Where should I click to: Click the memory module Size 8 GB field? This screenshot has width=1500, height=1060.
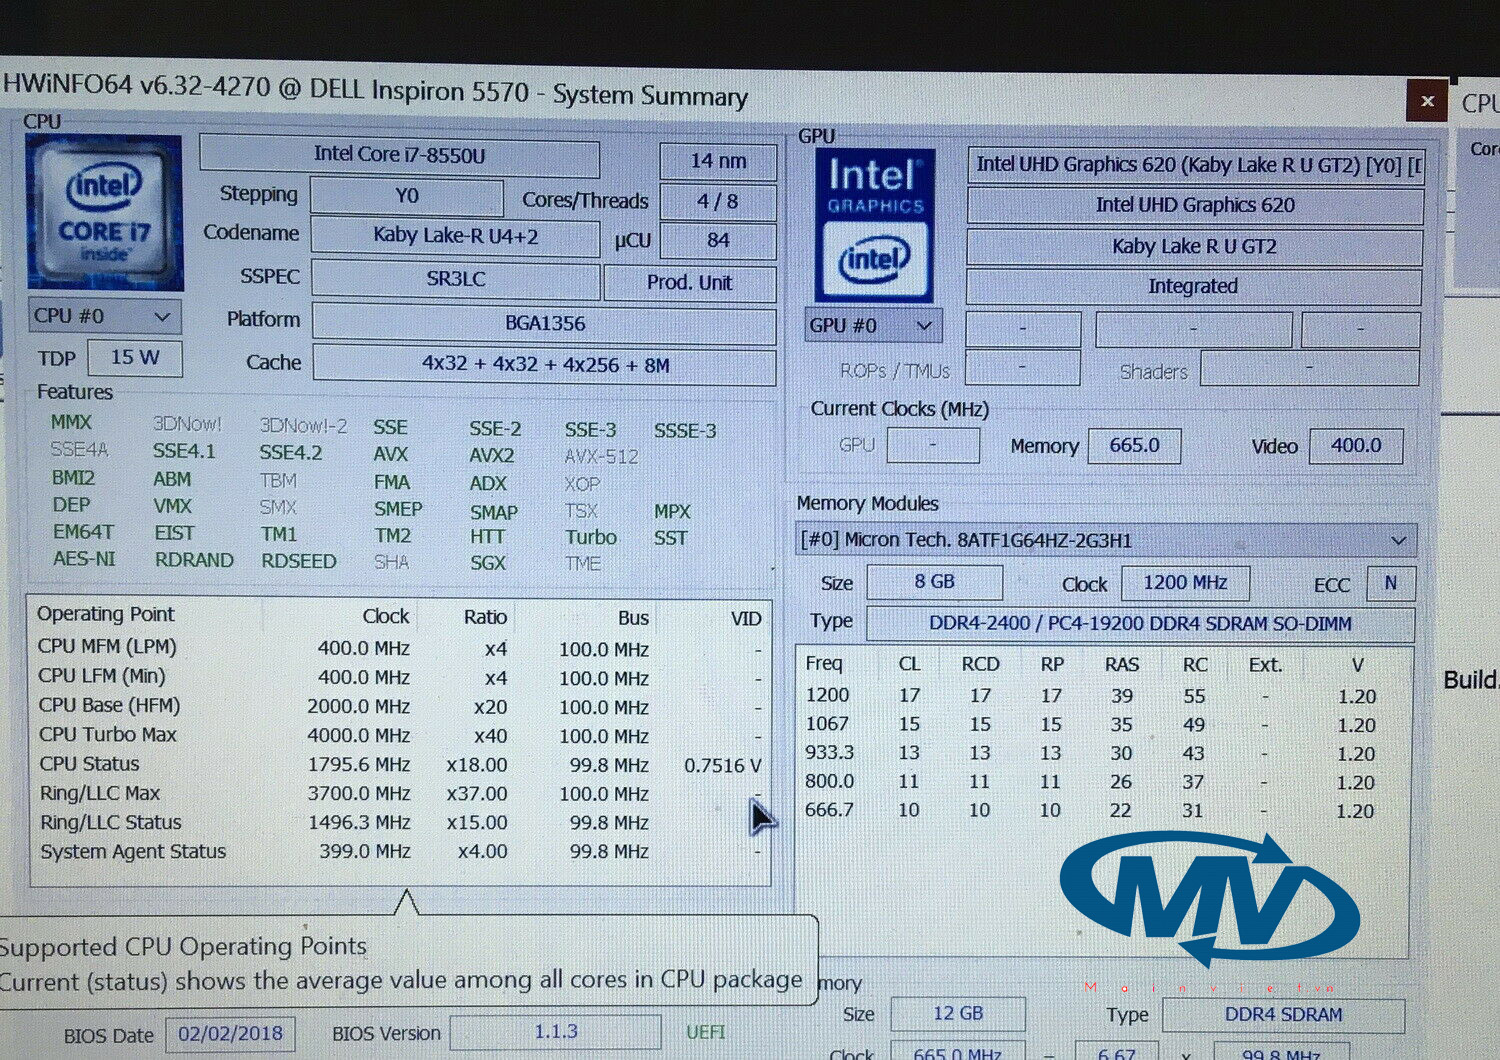[934, 582]
